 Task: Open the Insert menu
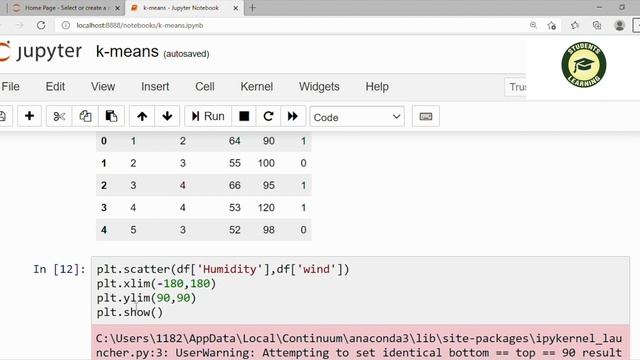click(x=155, y=87)
